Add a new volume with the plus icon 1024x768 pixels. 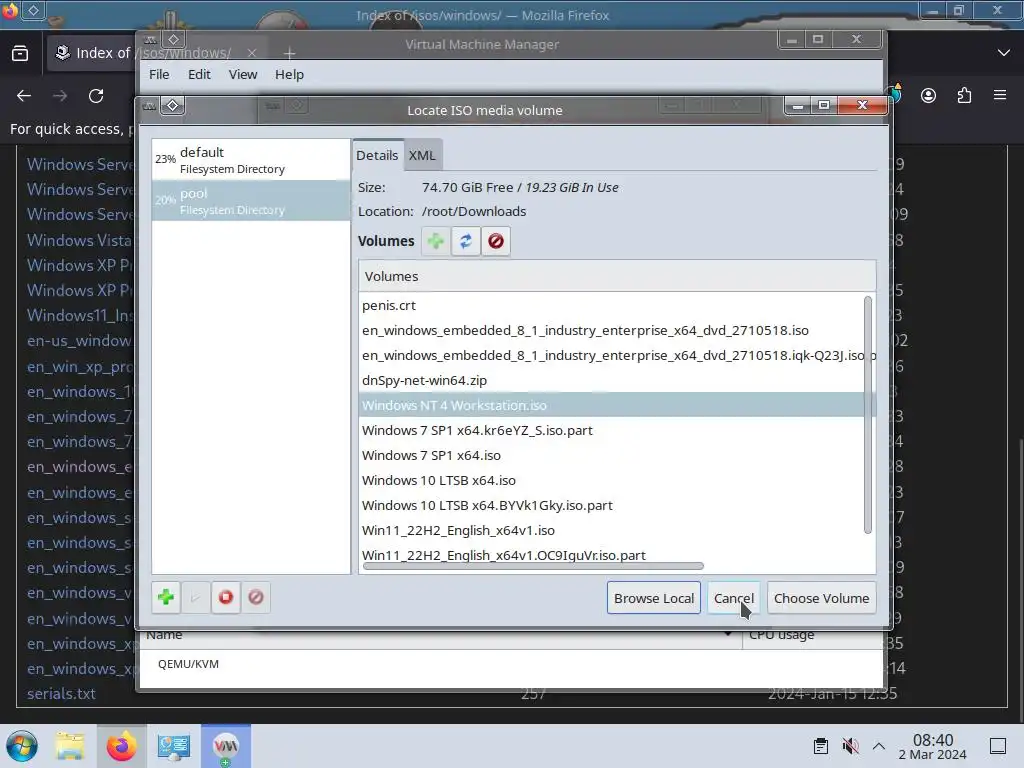point(436,241)
